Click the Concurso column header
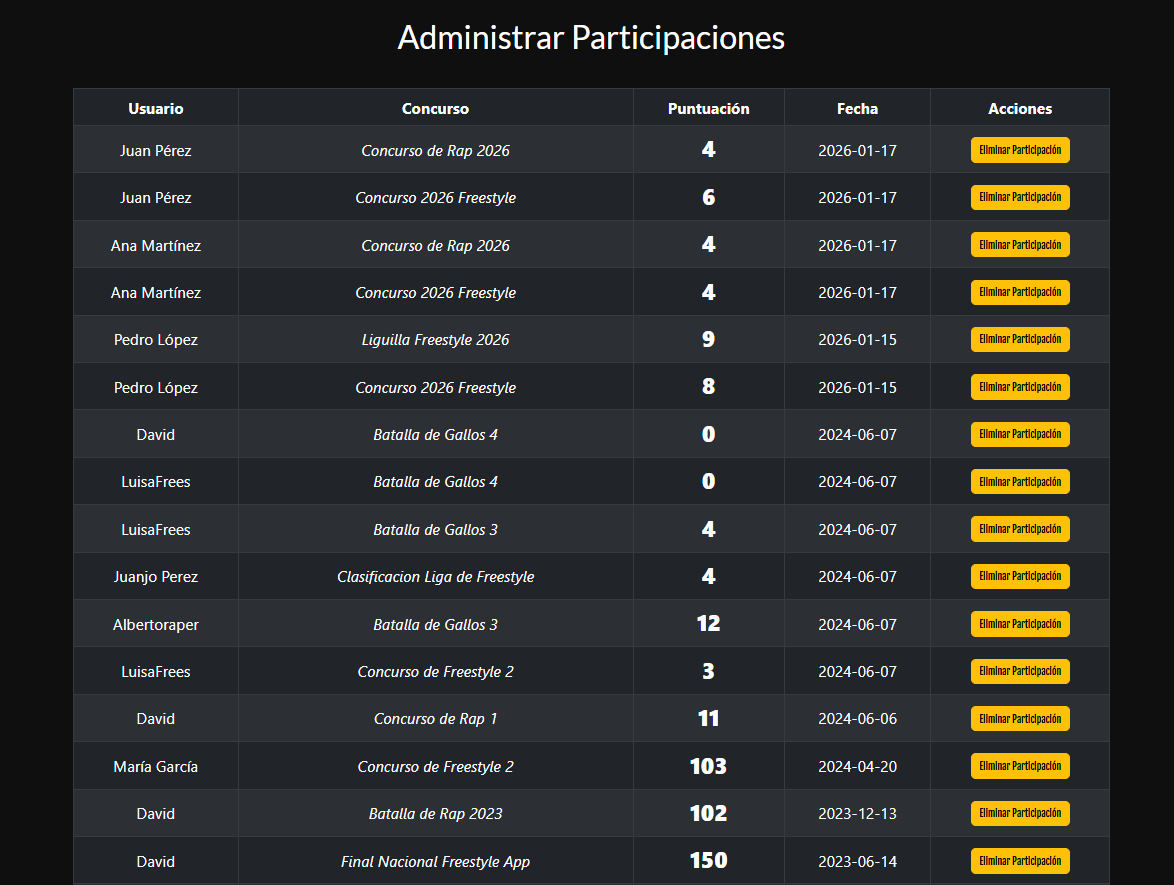Image resolution: width=1174 pixels, height=885 pixels. pyautogui.click(x=435, y=109)
